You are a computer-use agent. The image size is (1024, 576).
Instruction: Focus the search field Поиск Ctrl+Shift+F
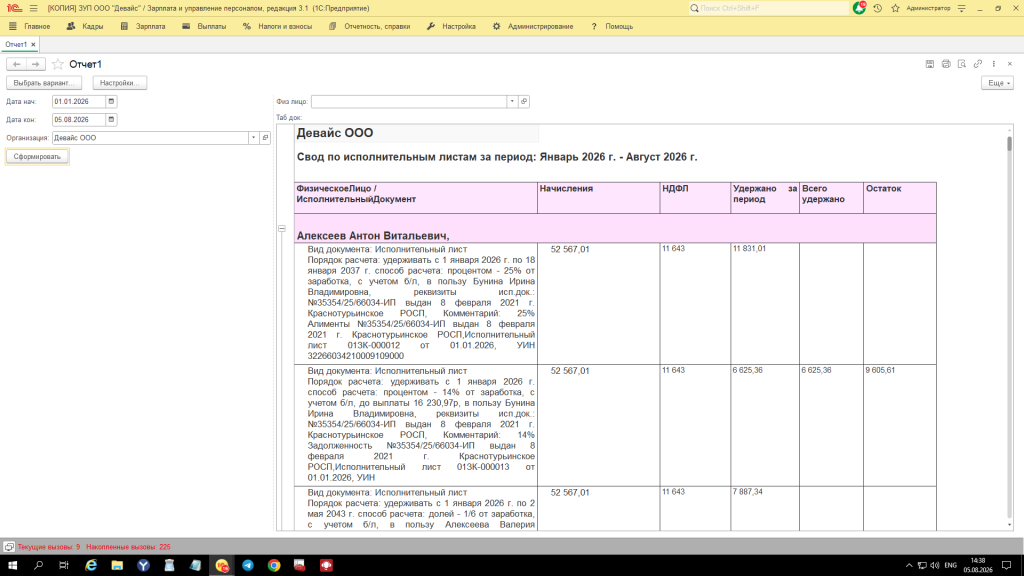769,8
